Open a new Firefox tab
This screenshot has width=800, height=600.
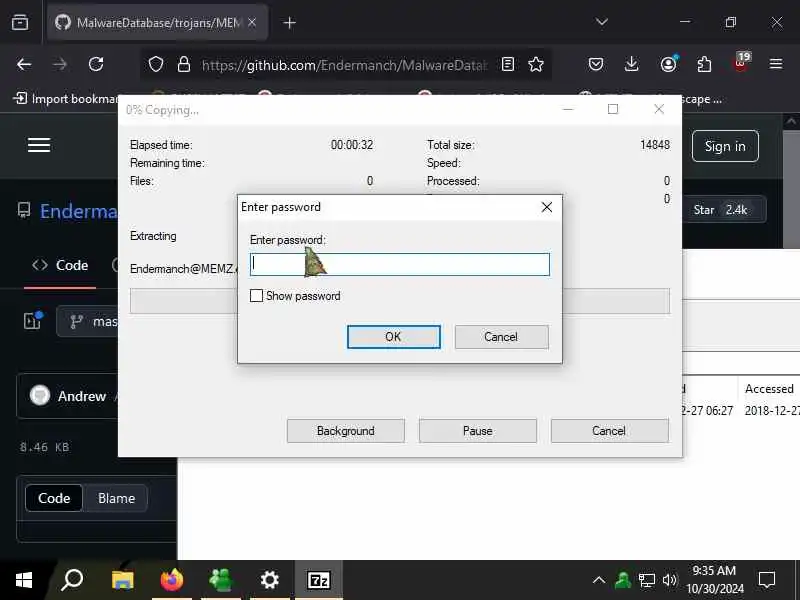[289, 23]
